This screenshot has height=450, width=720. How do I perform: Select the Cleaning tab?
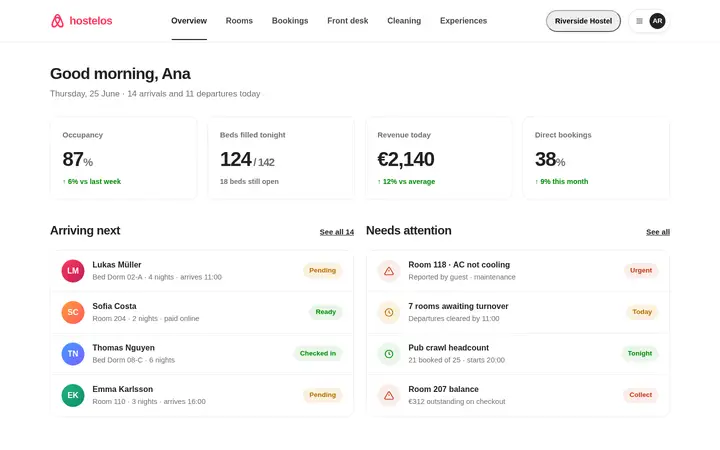click(x=404, y=21)
